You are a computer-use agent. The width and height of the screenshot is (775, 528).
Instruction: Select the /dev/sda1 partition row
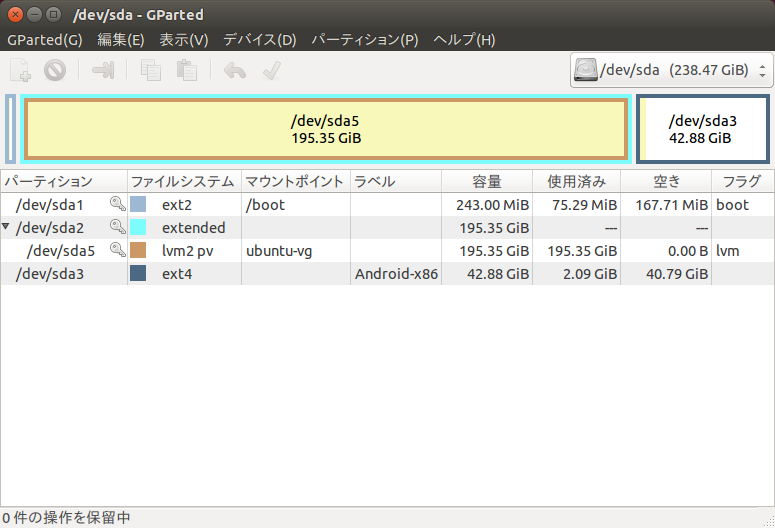coord(388,205)
